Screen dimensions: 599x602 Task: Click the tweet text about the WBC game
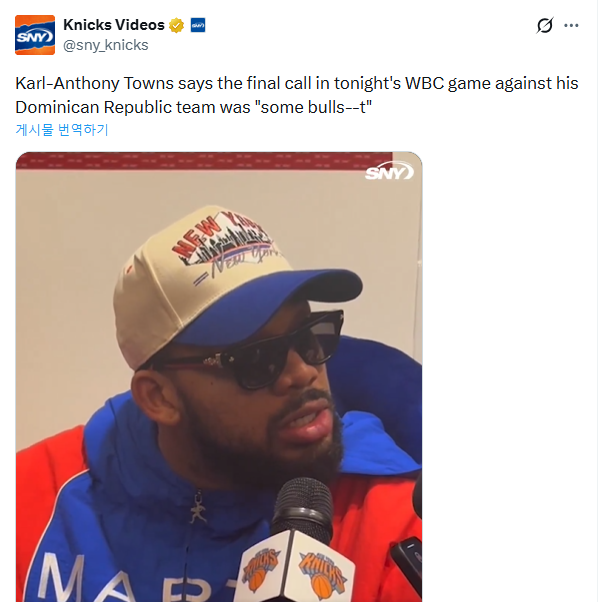tap(296, 95)
